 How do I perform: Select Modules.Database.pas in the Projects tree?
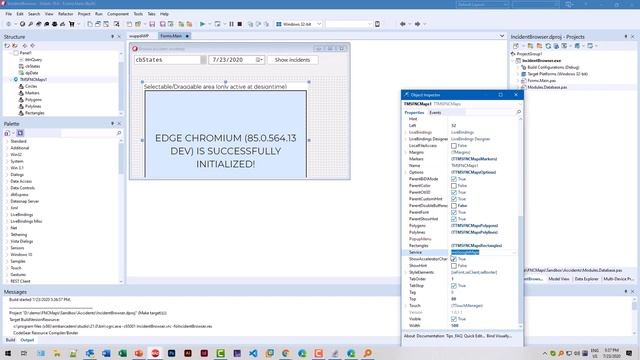click(547, 87)
